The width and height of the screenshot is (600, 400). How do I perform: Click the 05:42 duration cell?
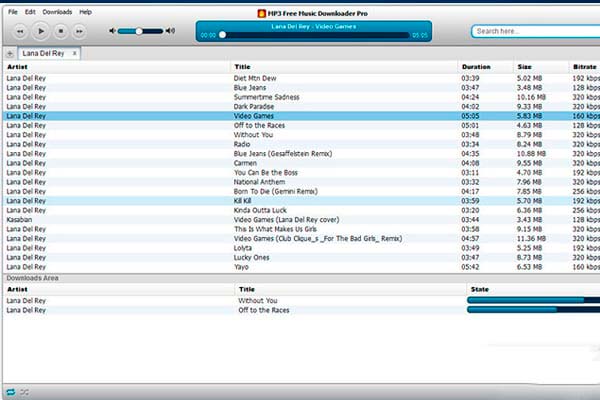pyautogui.click(x=470, y=267)
